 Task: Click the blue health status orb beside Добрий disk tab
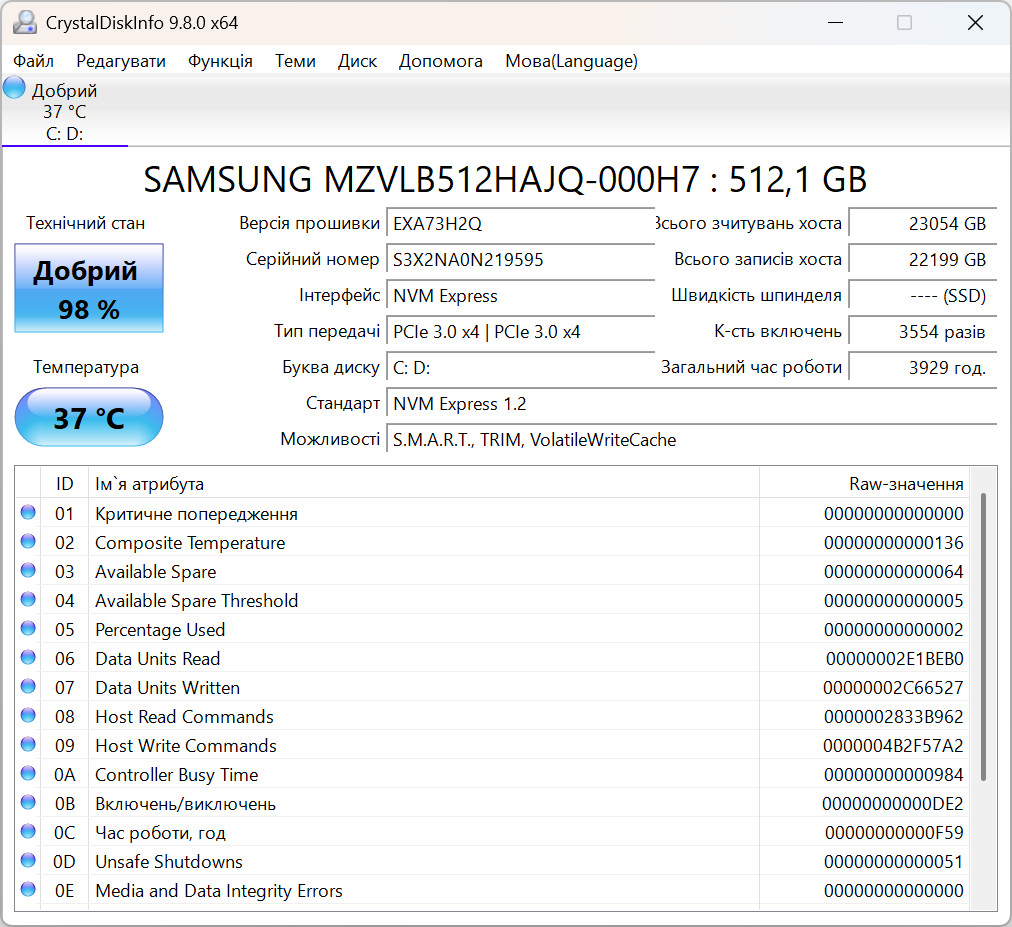[14, 88]
